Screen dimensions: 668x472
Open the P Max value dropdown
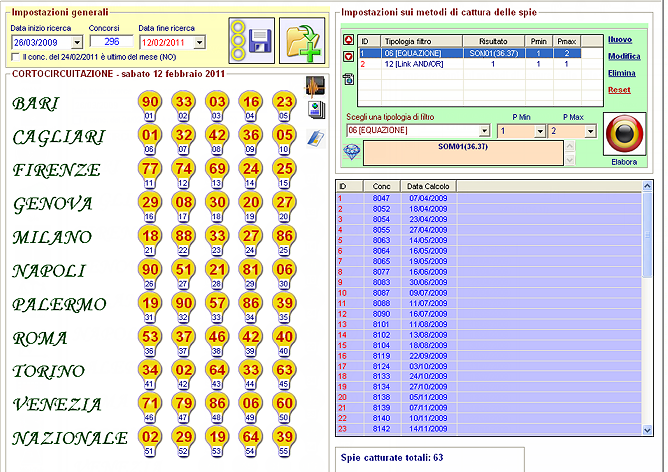pos(590,131)
